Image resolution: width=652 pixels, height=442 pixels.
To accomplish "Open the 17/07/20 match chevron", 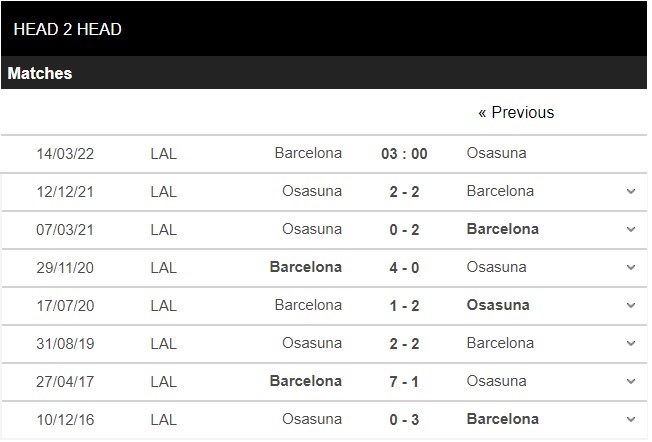I will (x=630, y=306).
